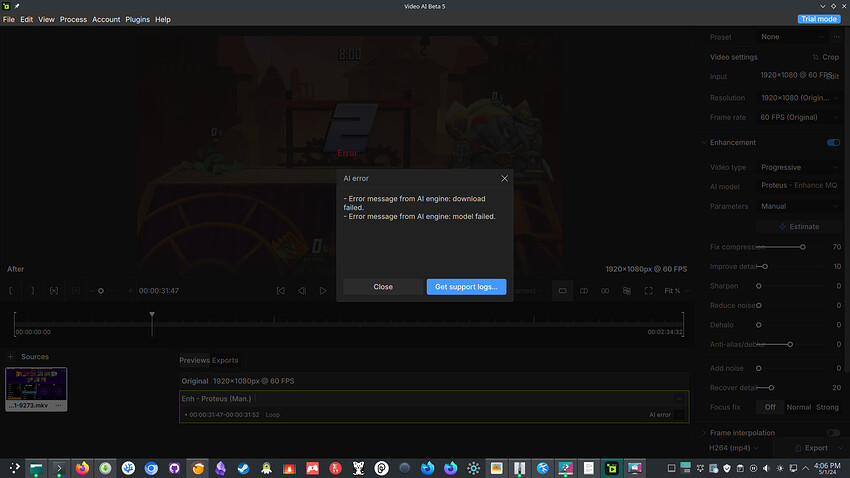The width and height of the screenshot is (850, 478).
Task: Adjust the Add noise slider handle
Action: (x=759, y=369)
